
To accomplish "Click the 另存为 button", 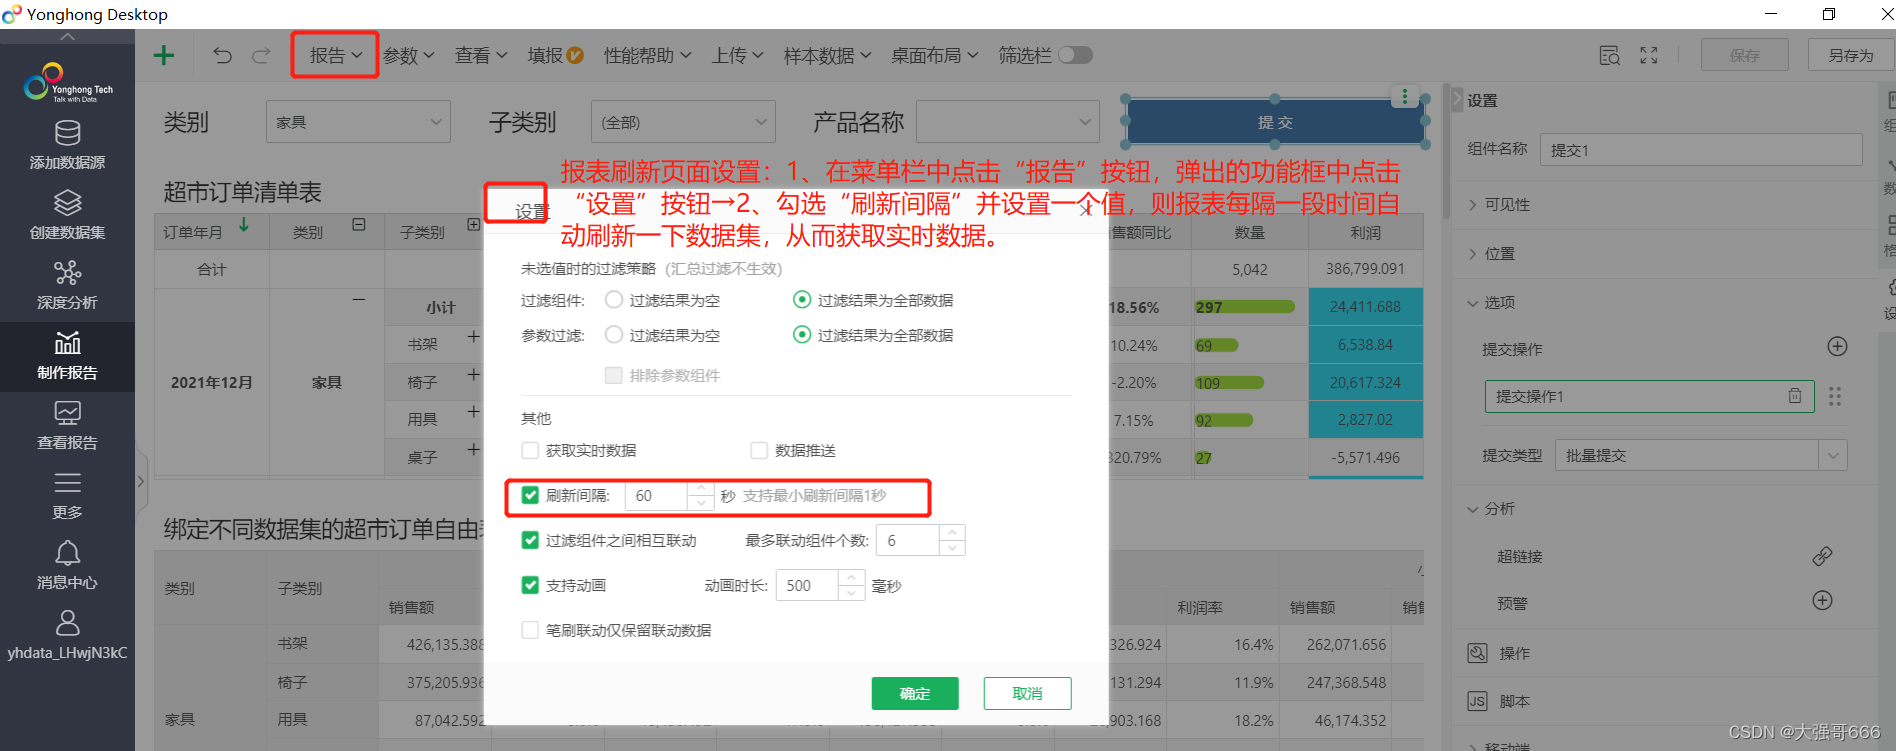I will (x=1851, y=55).
